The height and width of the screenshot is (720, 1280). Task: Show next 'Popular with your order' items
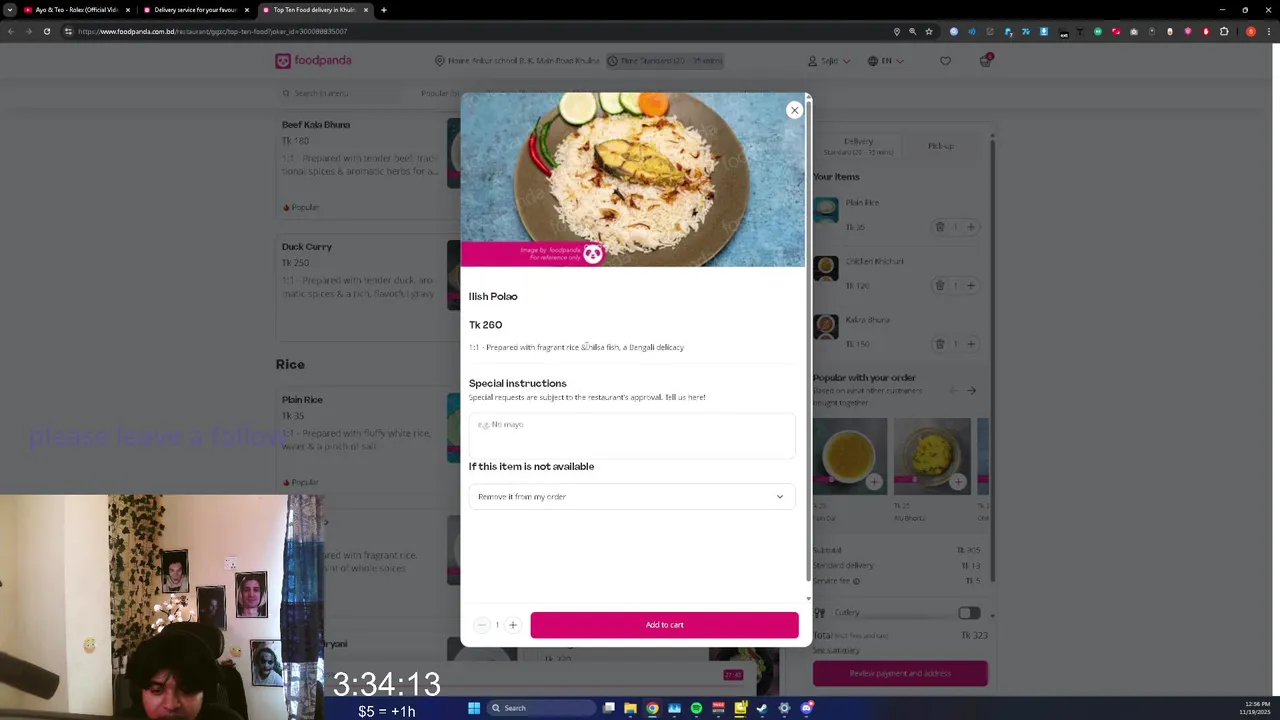point(971,391)
